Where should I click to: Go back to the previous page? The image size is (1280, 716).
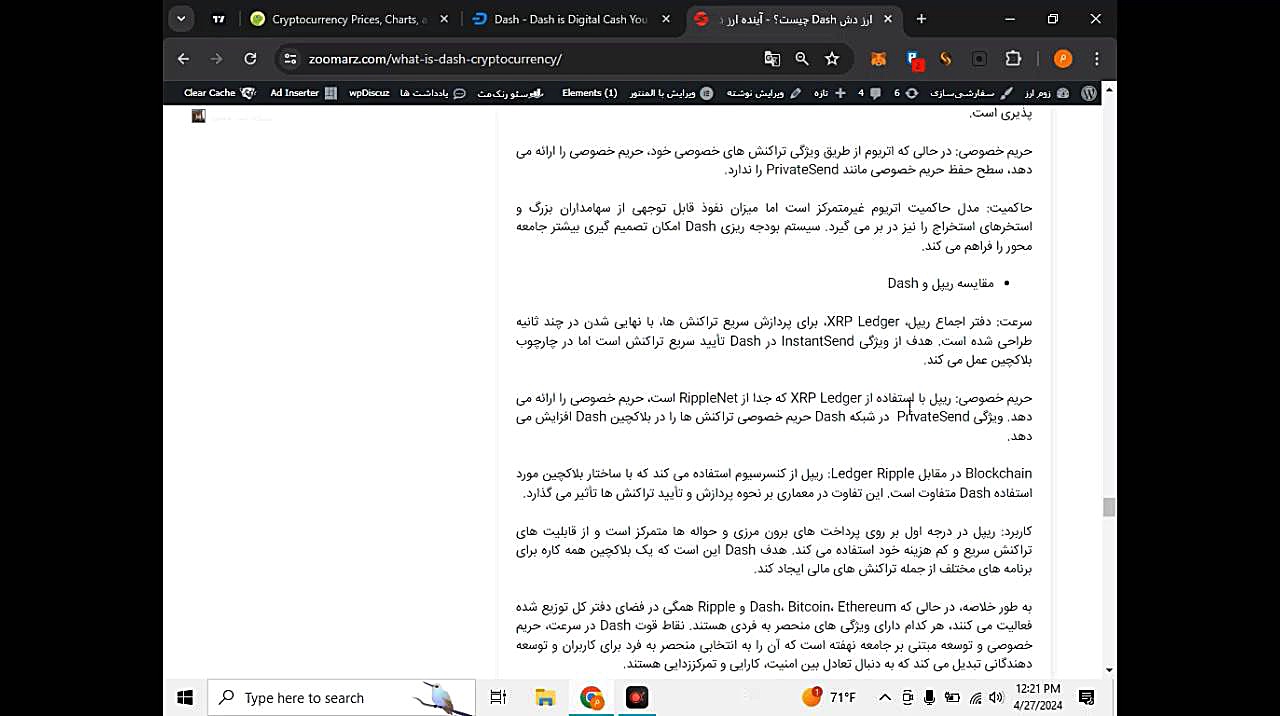click(x=183, y=59)
